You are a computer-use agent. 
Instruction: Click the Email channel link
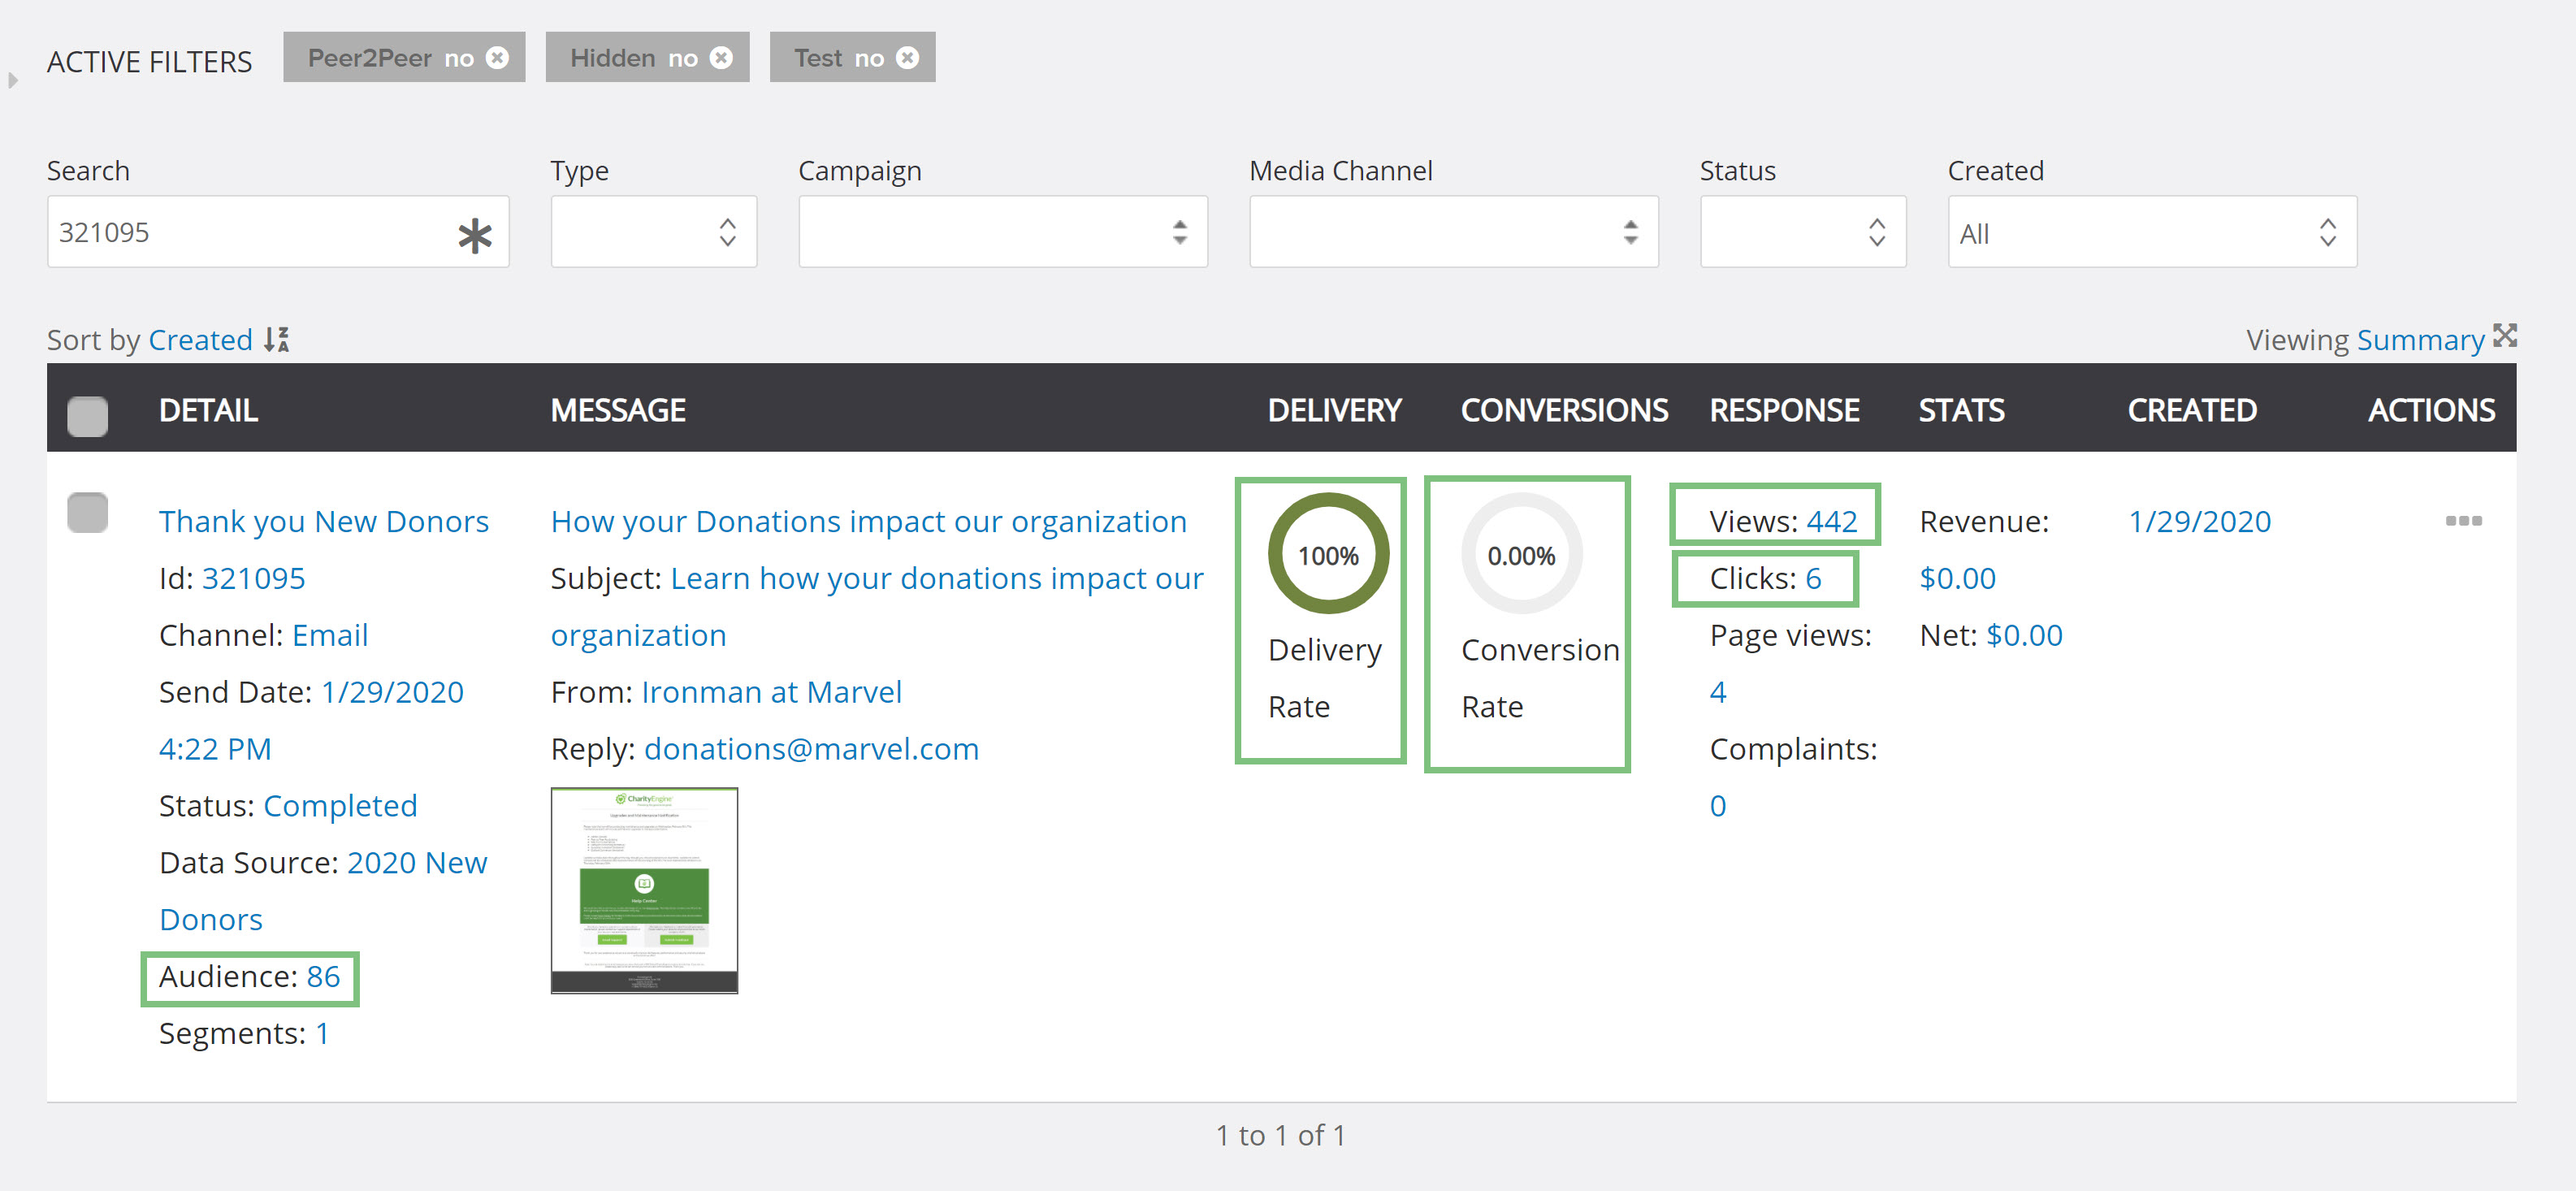[330, 635]
